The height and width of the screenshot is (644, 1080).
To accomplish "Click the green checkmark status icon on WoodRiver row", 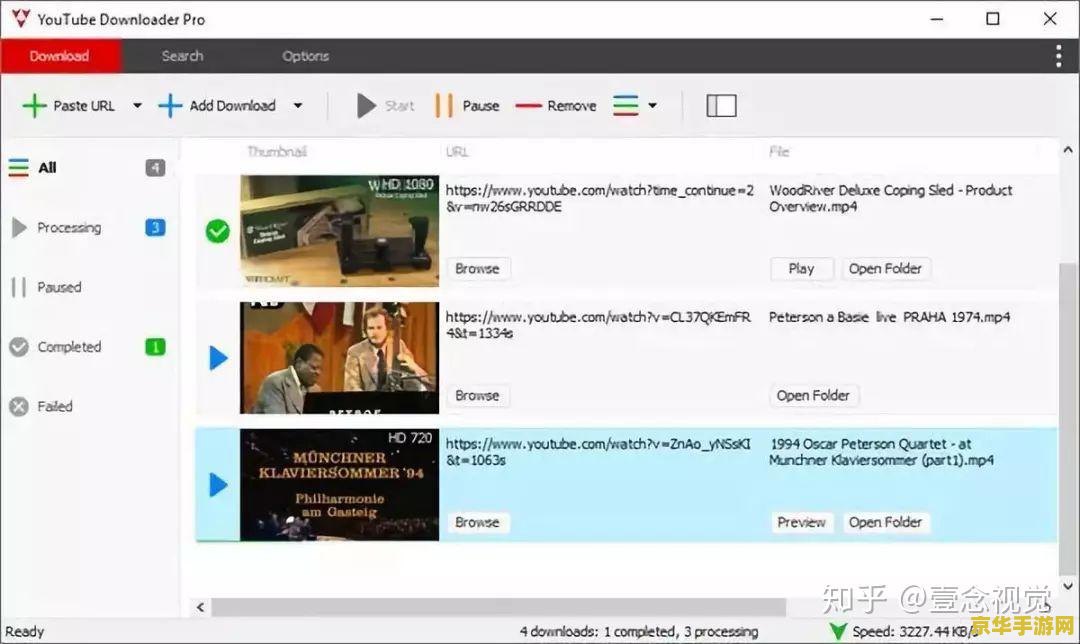I will 218,231.
